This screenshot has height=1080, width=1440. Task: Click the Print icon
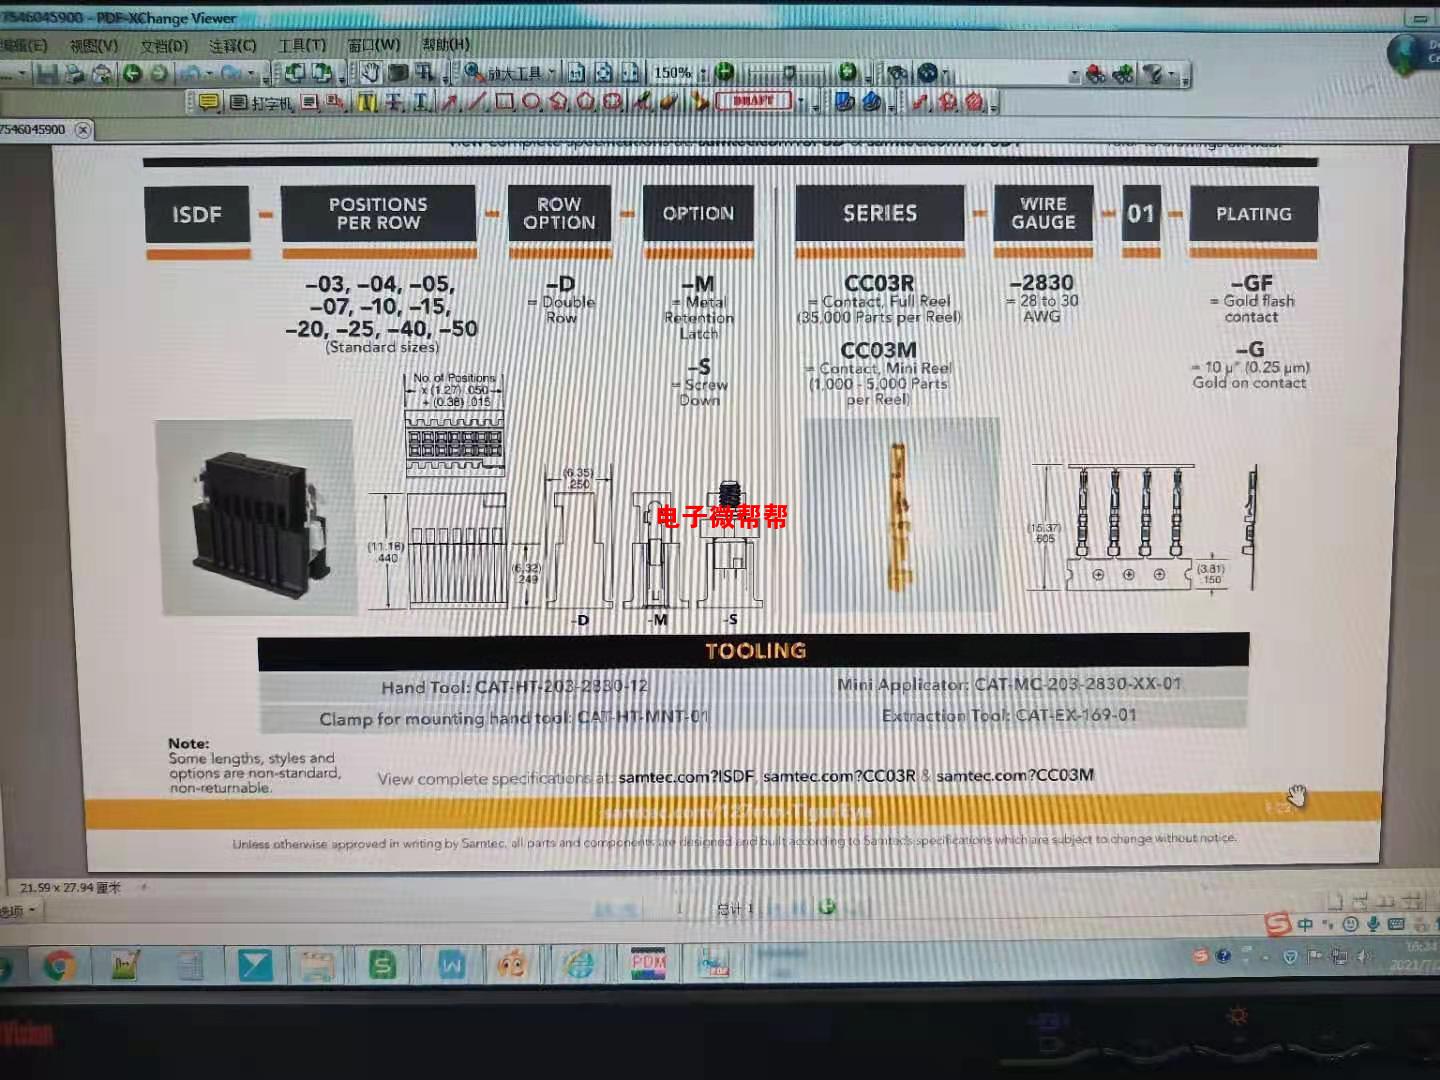pos(74,73)
